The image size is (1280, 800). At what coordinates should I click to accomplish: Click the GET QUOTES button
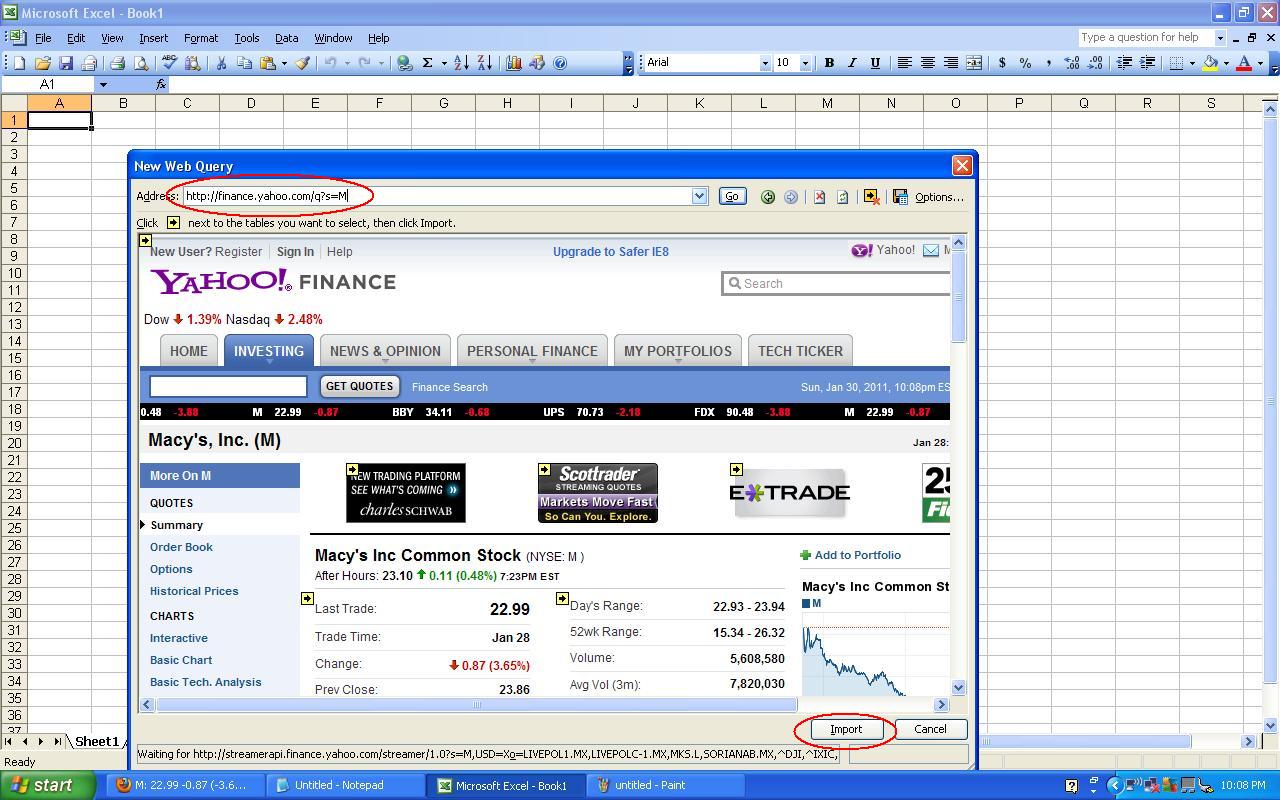(x=359, y=386)
